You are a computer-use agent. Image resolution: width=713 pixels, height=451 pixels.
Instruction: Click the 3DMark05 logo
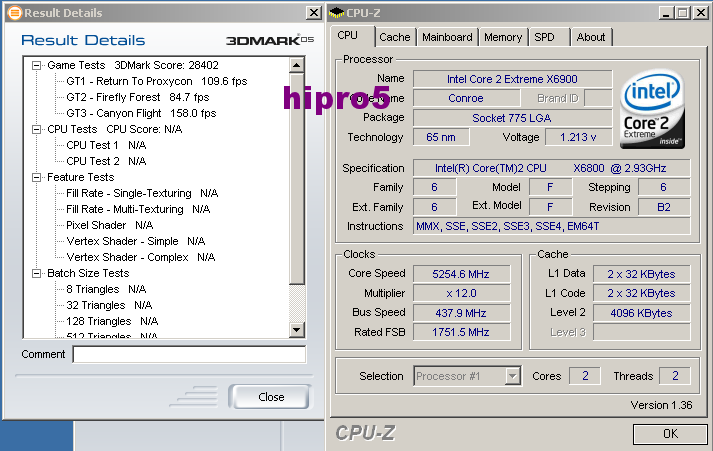coord(270,40)
